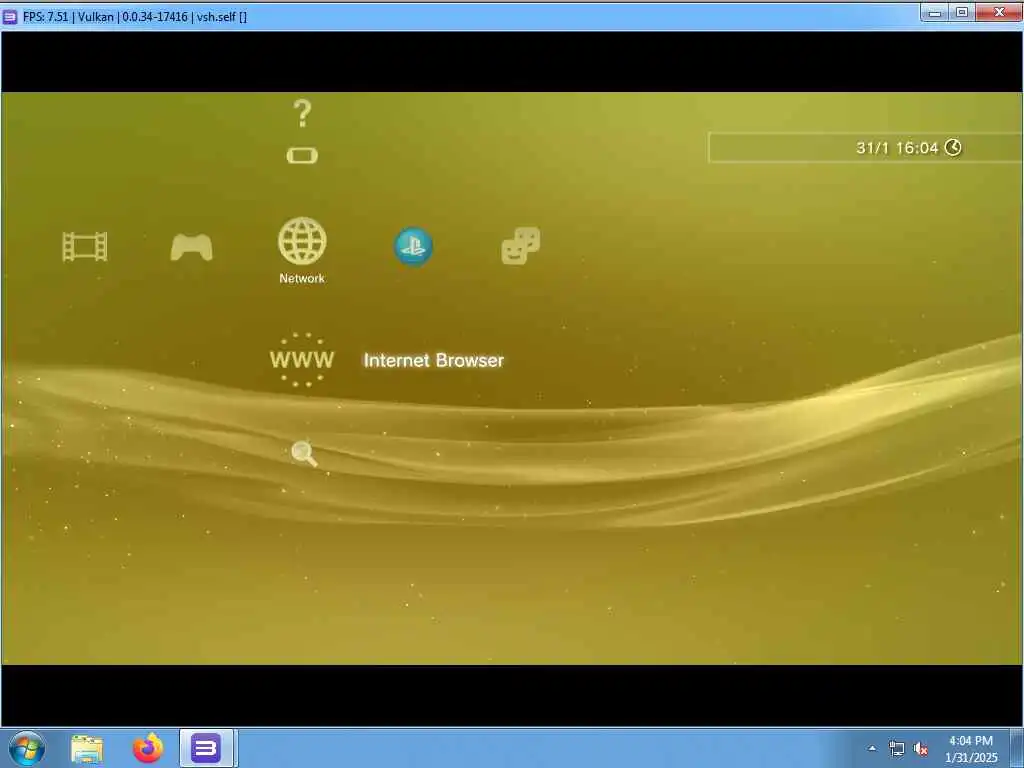Open the taskbar clock showing 4:04 PM
The image size is (1024, 768).
pos(971,749)
